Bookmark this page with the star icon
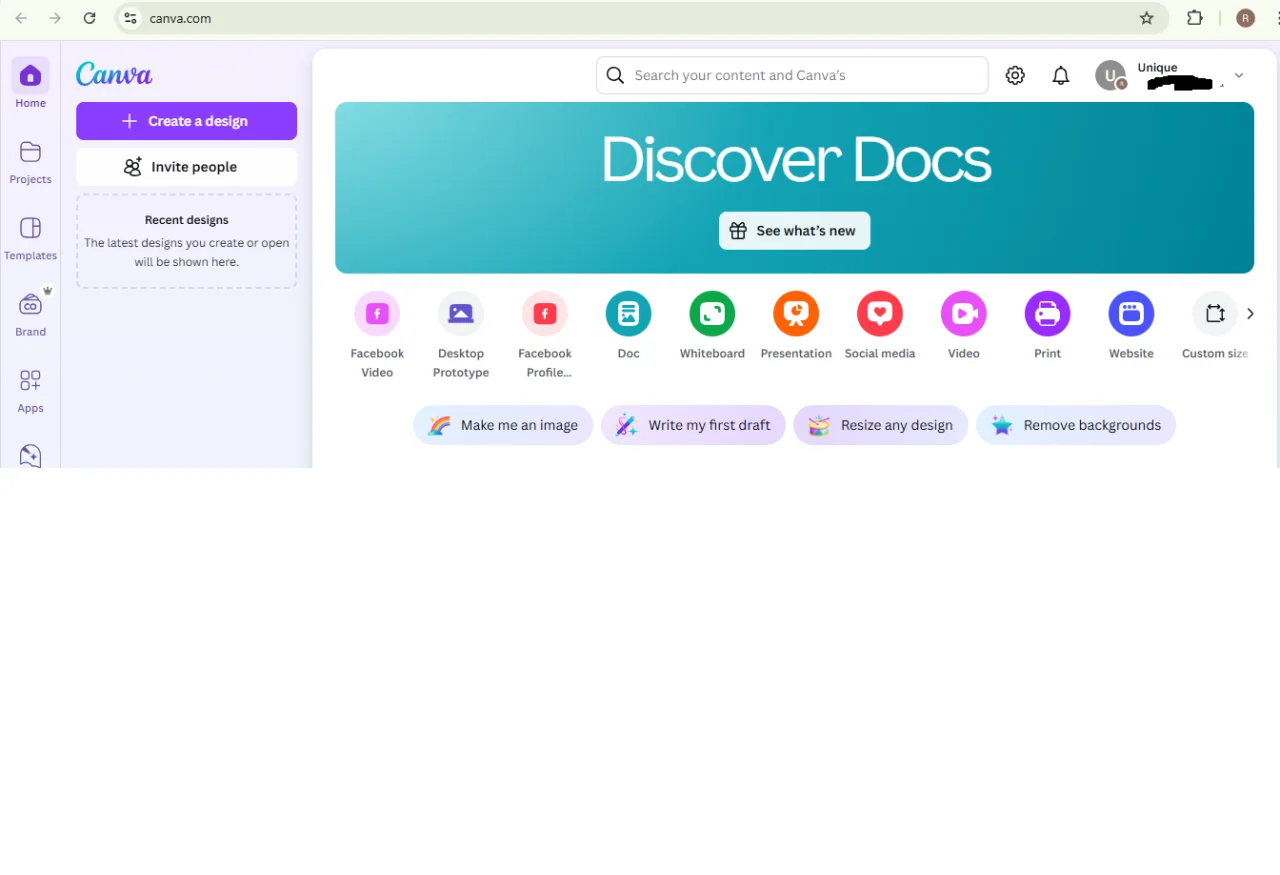Viewport: 1280px width, 875px height. click(1147, 18)
